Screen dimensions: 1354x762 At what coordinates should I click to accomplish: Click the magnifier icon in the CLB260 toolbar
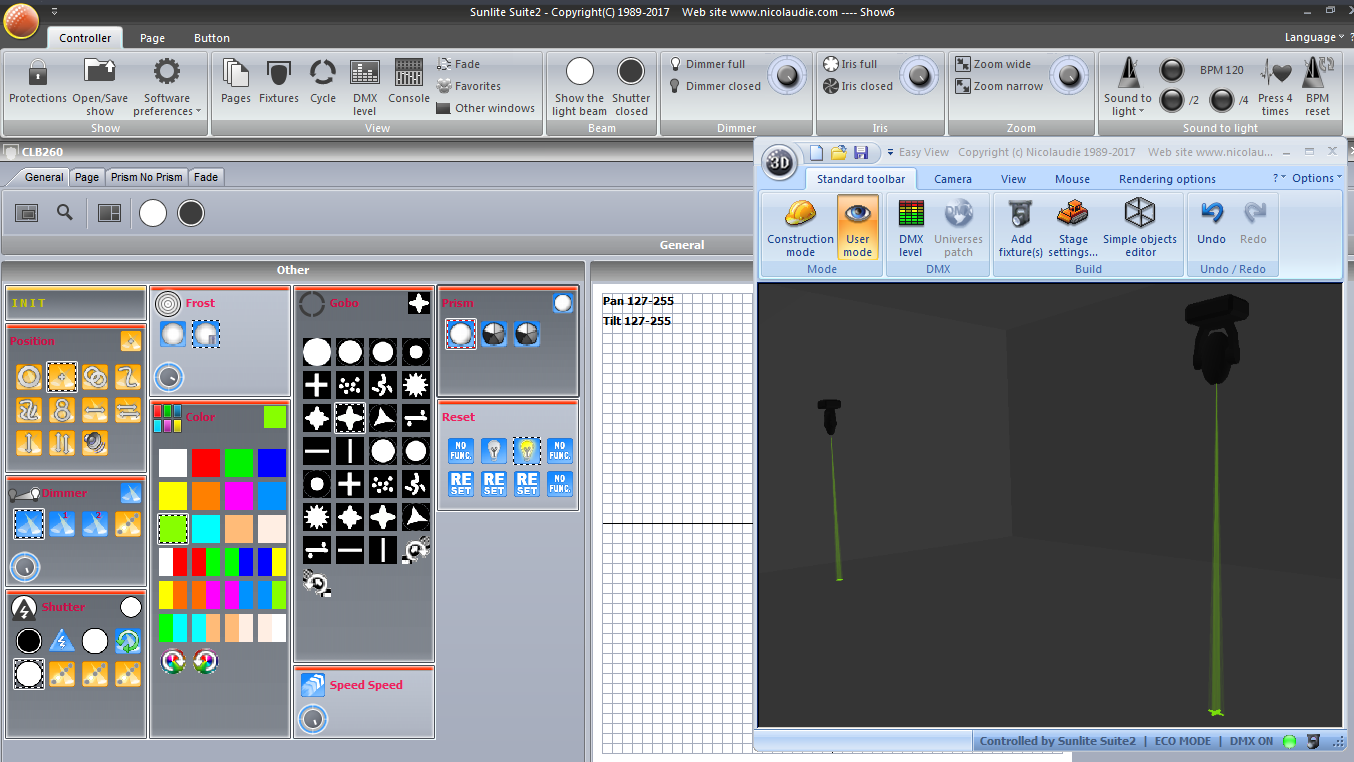click(64, 212)
